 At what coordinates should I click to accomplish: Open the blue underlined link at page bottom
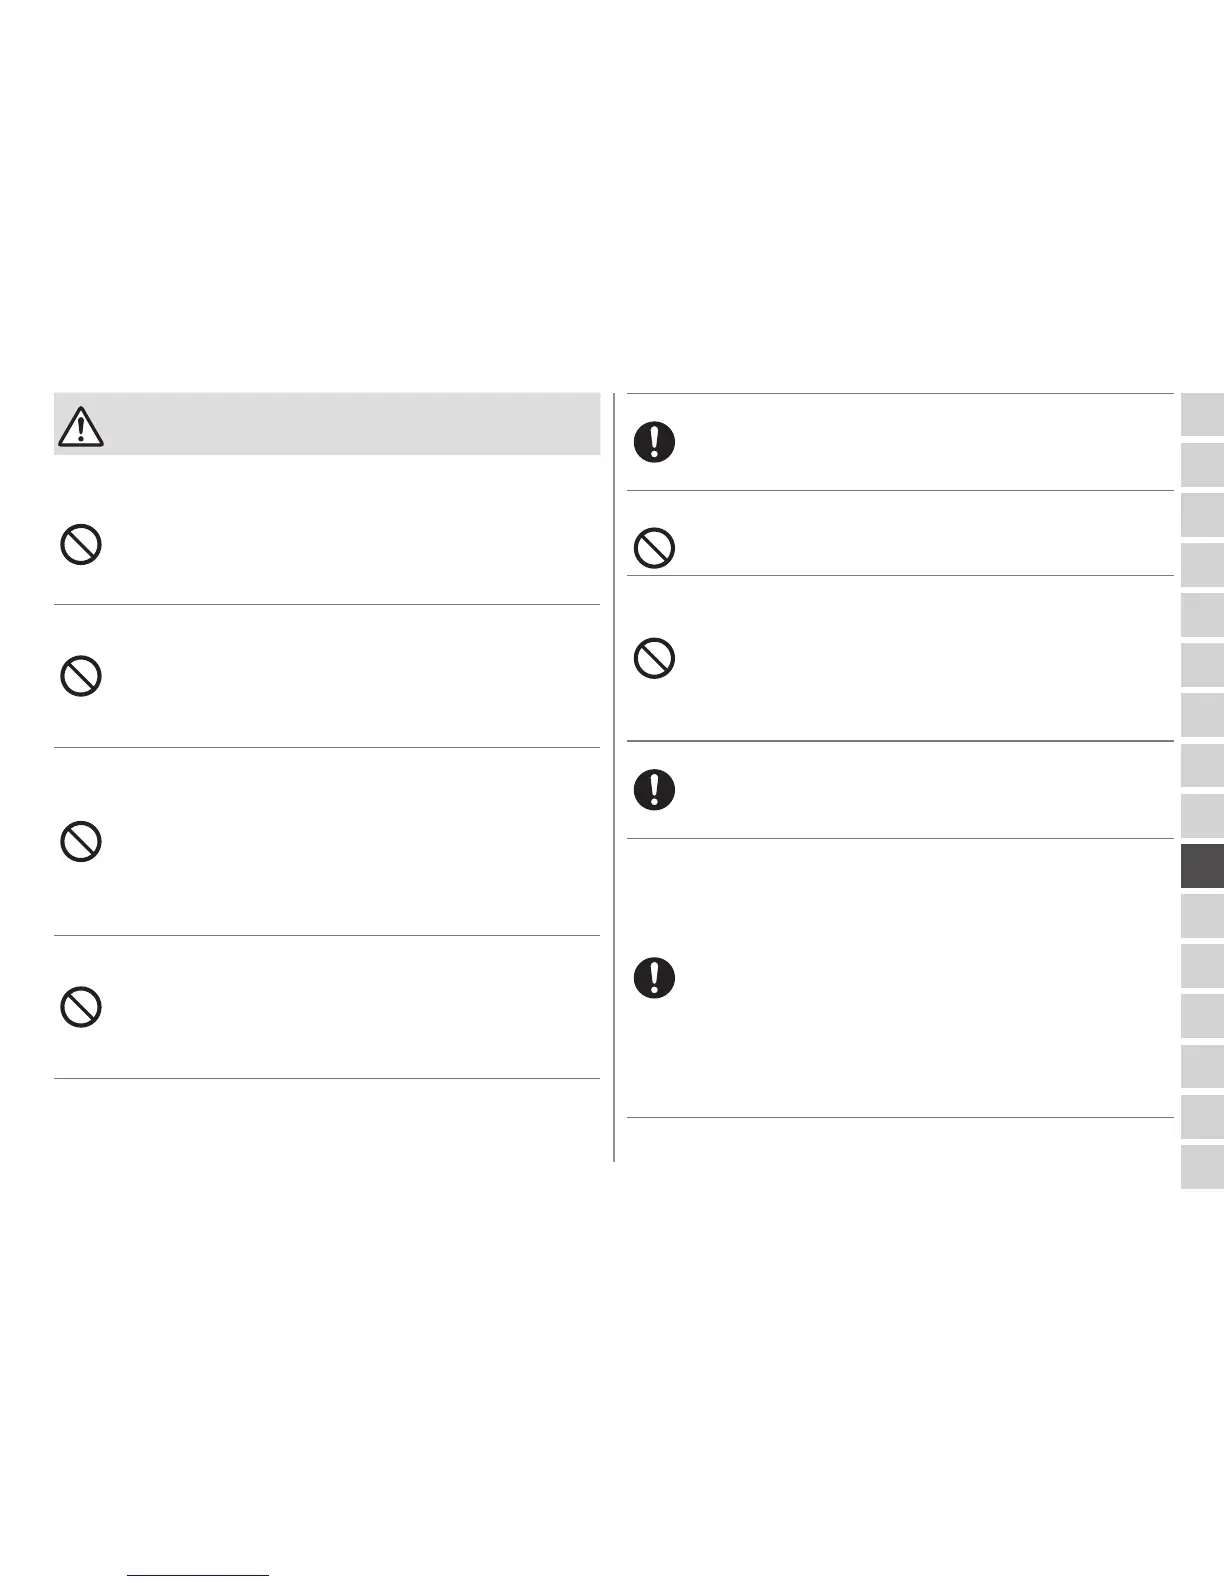198,1574
